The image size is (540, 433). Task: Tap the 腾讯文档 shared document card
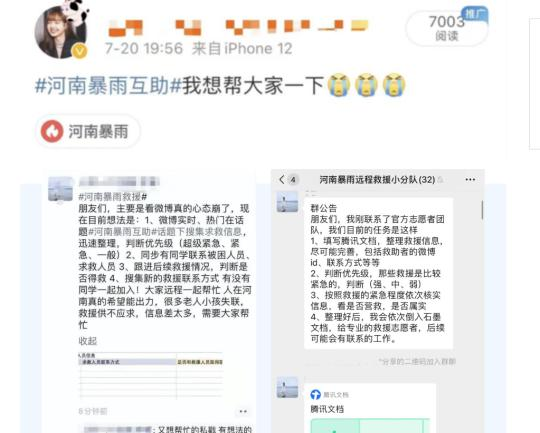point(370,408)
